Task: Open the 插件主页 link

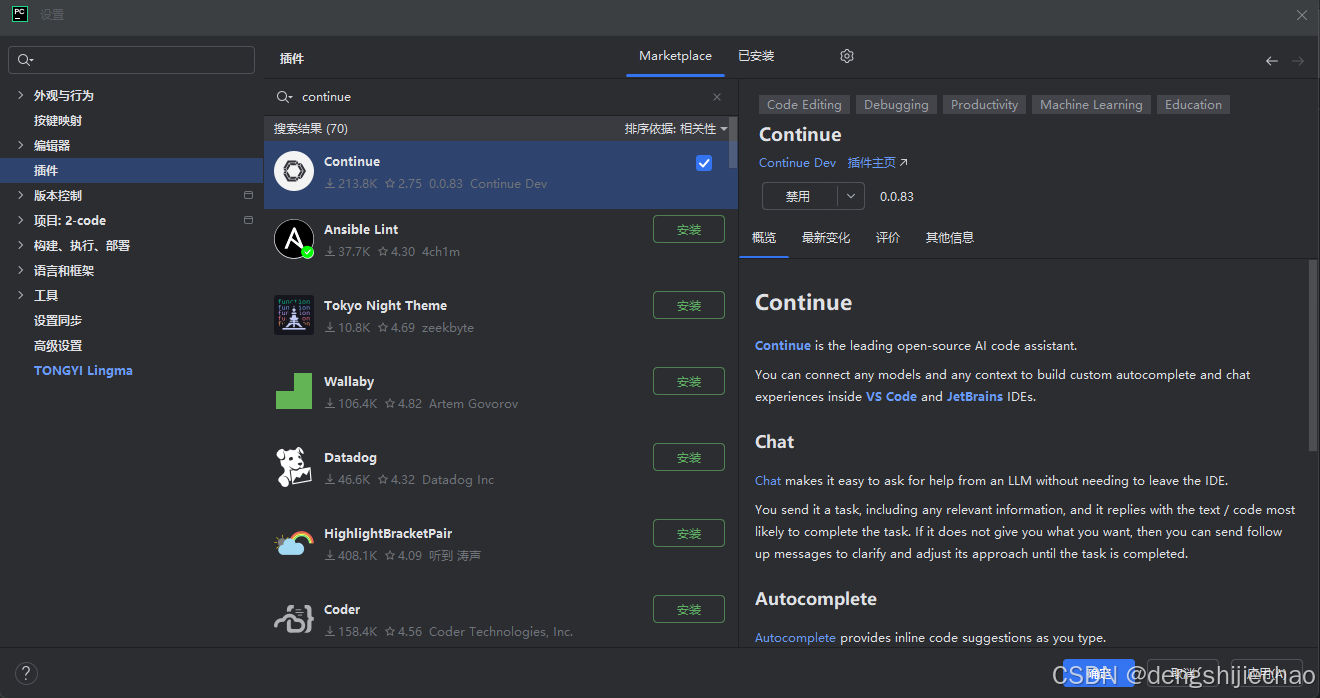Action: [x=878, y=162]
